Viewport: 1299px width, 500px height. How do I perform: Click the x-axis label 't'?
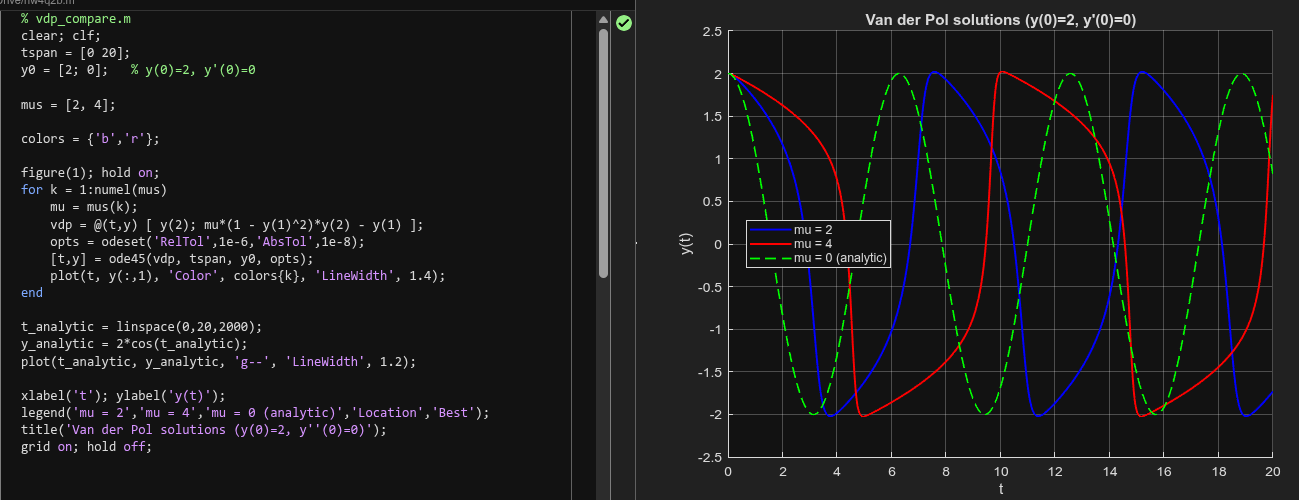[x=1000, y=490]
